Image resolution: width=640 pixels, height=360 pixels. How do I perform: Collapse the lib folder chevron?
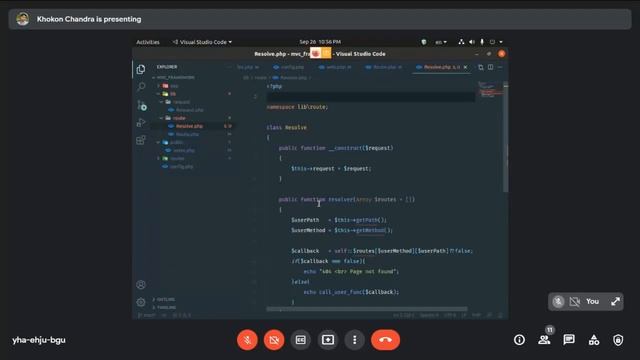click(158, 94)
